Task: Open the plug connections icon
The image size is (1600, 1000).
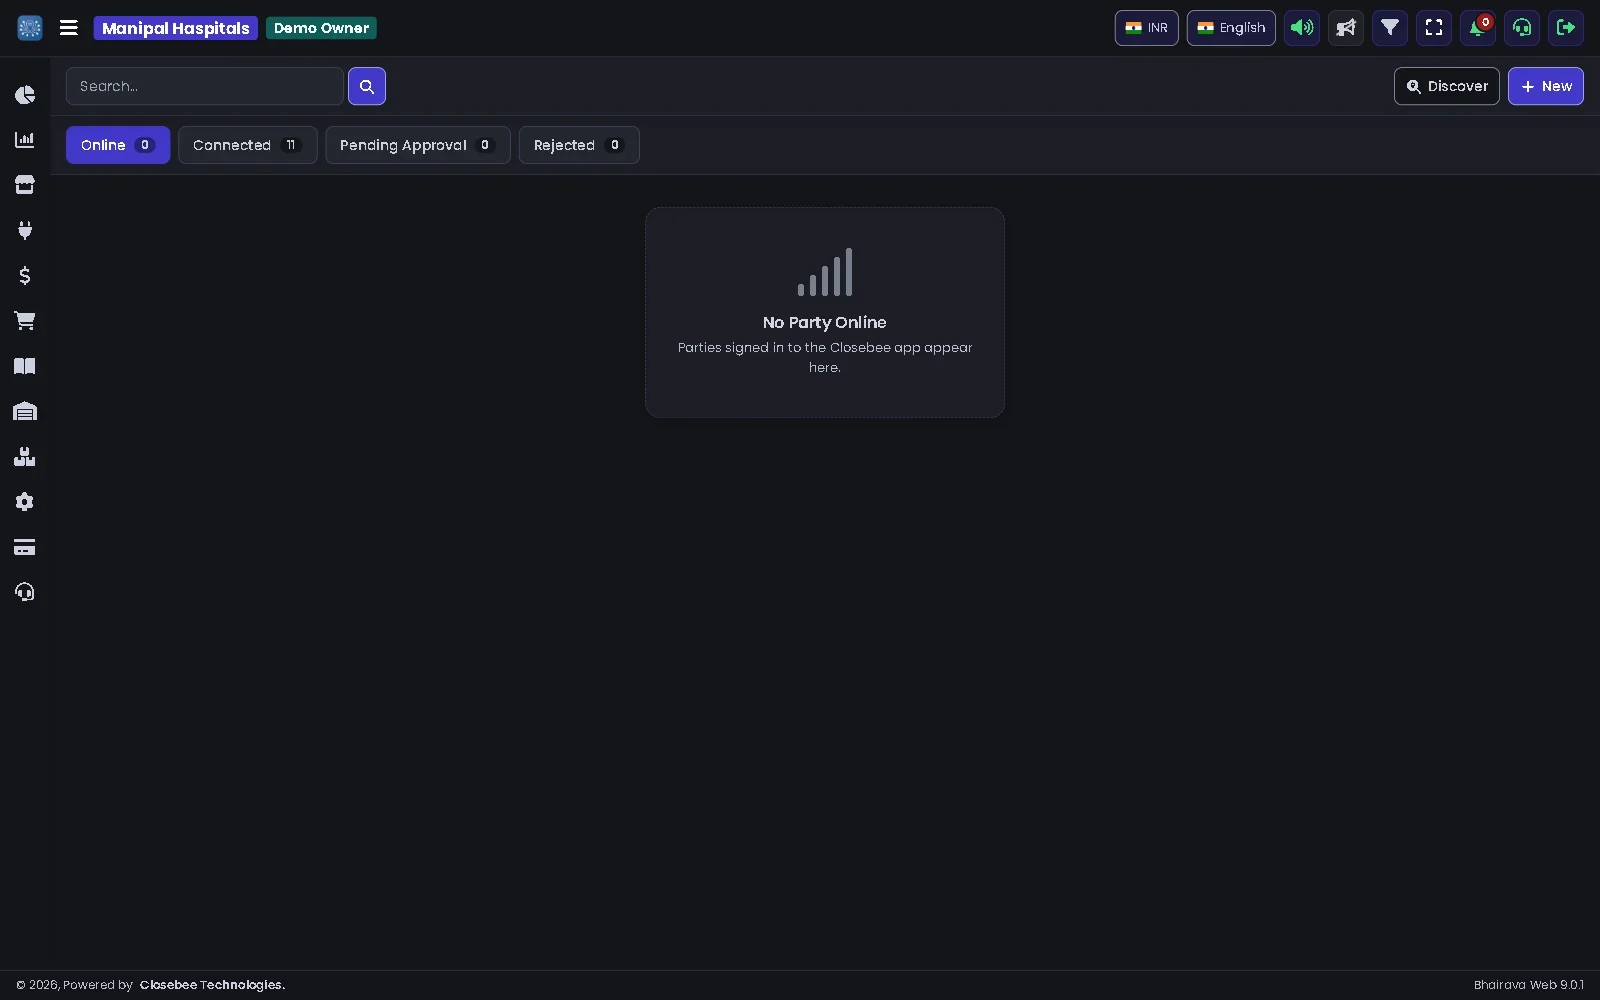Action: coord(25,230)
